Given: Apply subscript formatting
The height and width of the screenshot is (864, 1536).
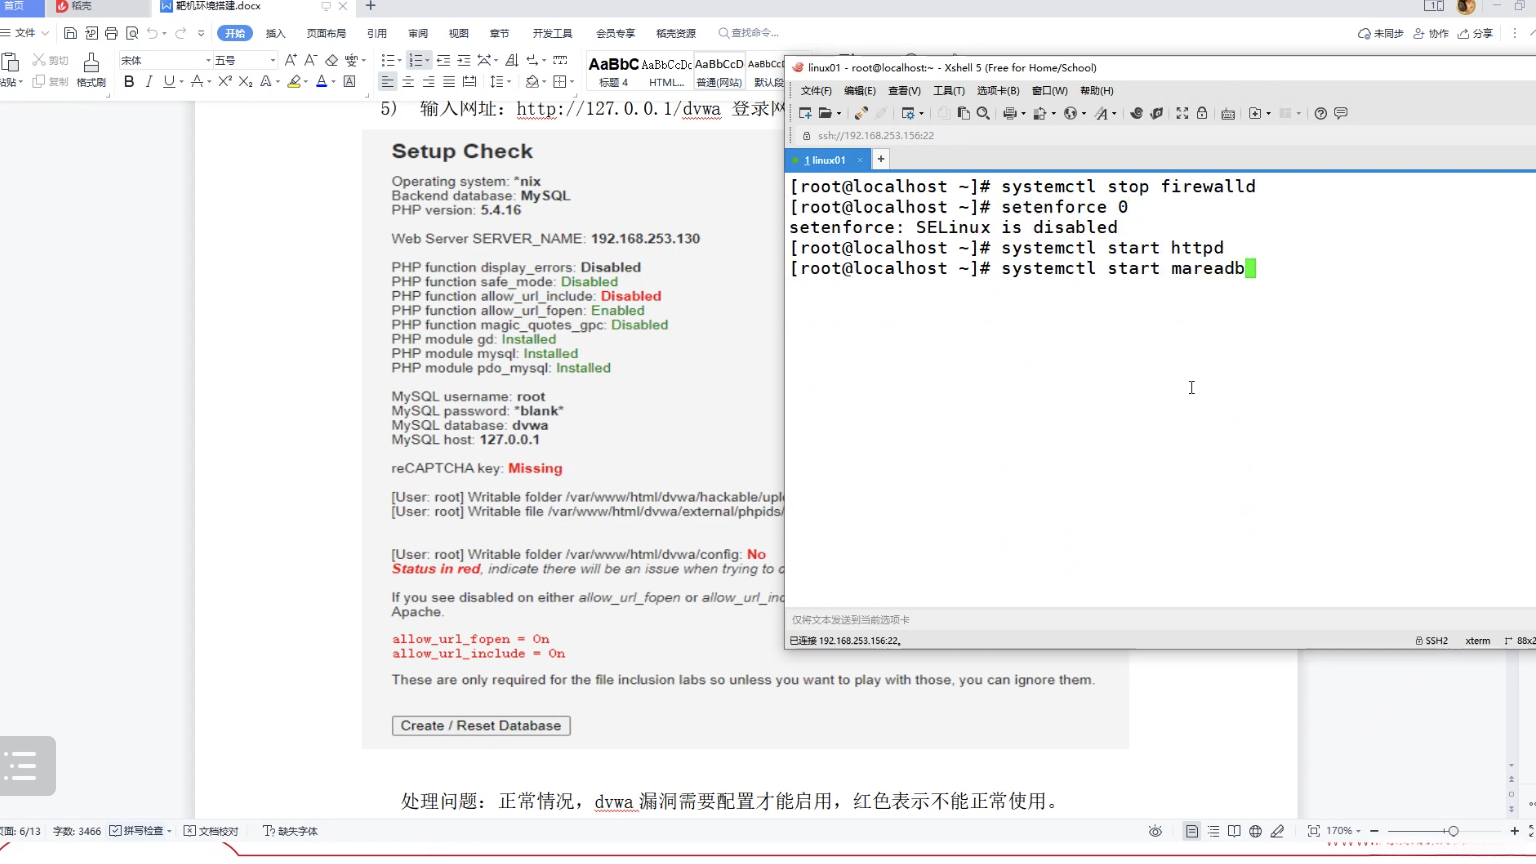Looking at the screenshot, I should [x=245, y=82].
